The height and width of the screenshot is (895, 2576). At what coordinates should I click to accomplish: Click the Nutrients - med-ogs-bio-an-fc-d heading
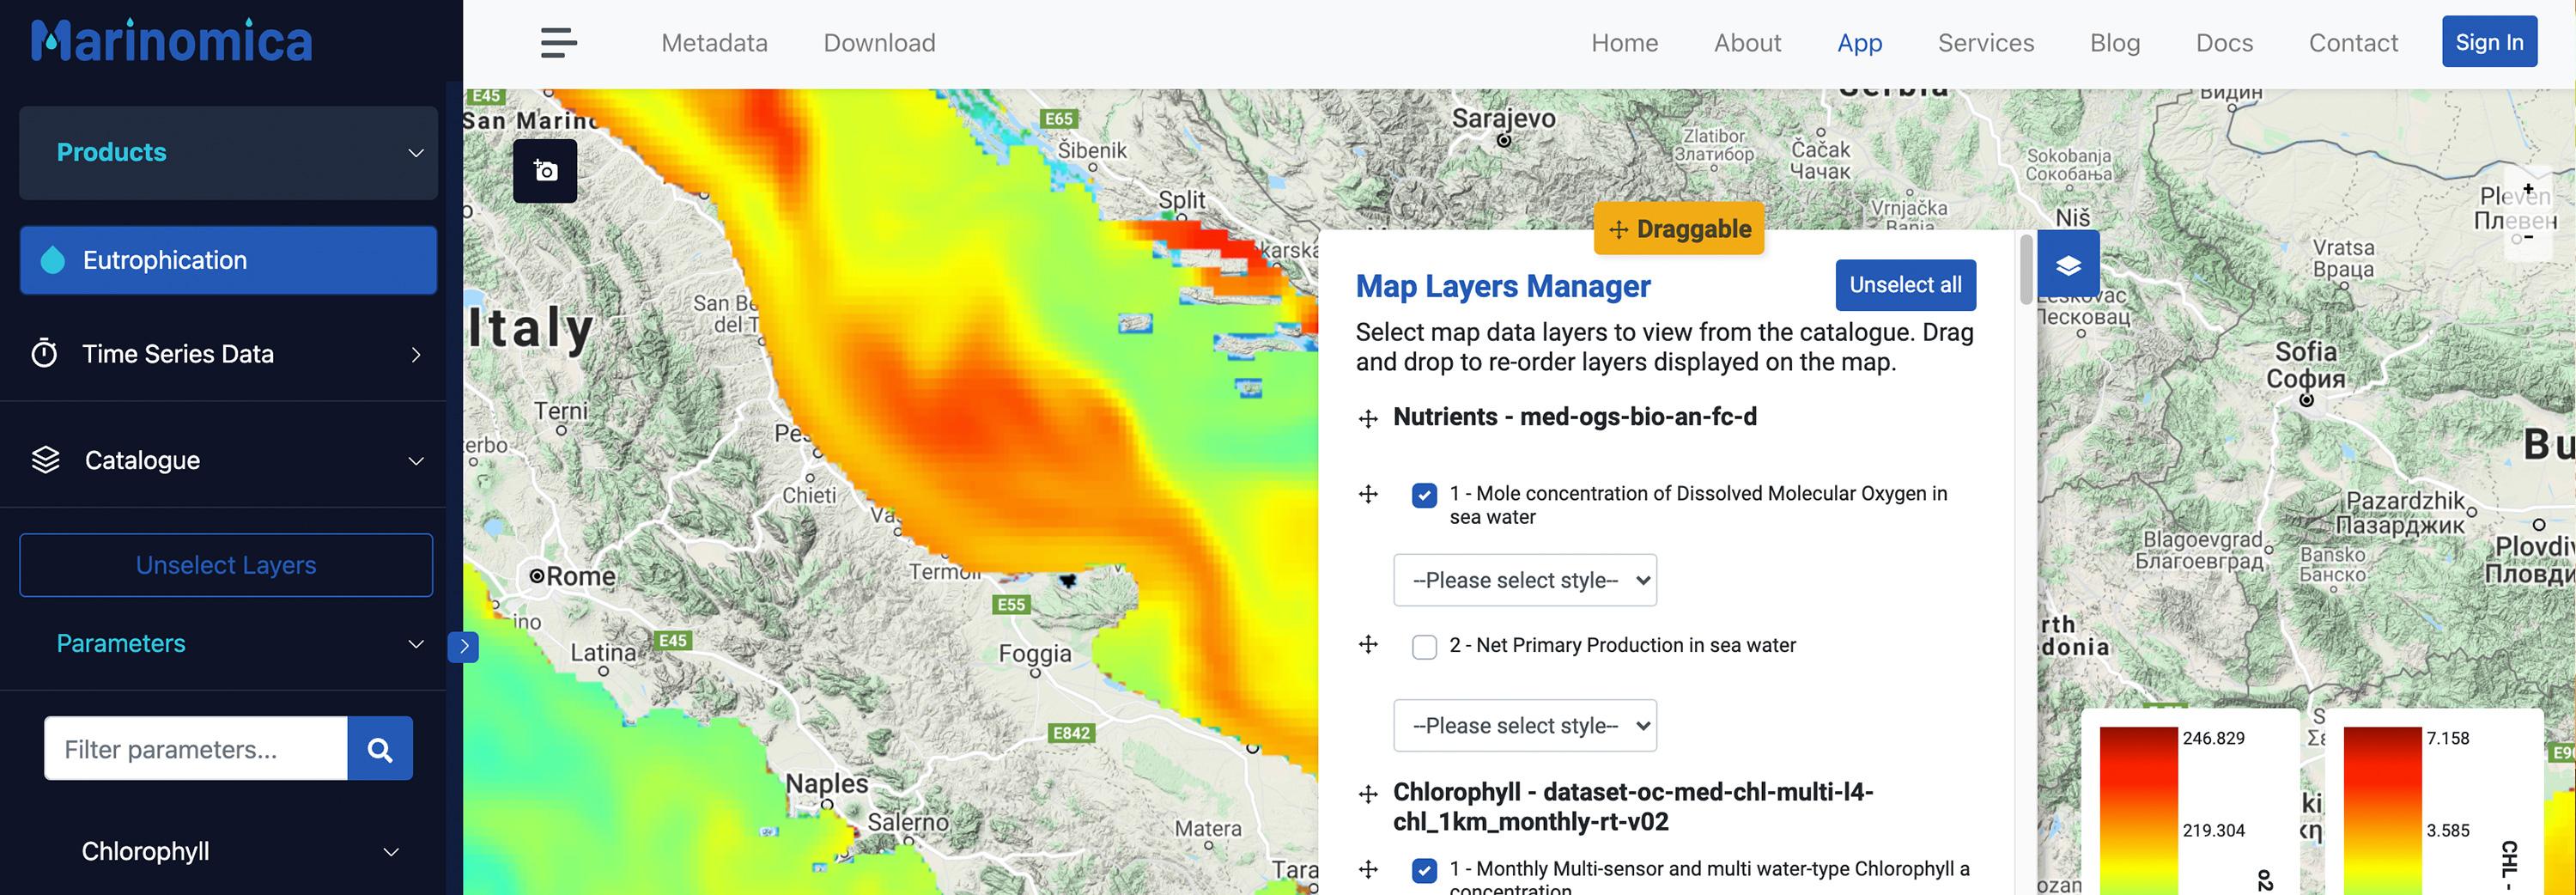coord(1574,417)
